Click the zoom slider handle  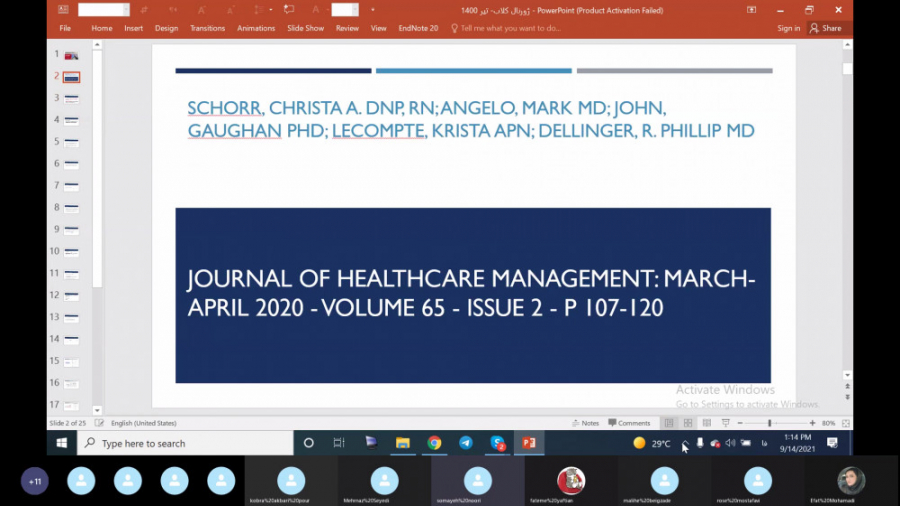[x=769, y=423]
